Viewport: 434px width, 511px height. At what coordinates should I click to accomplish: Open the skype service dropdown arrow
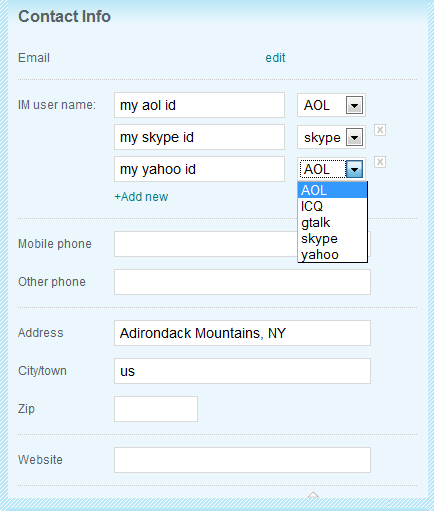coord(354,137)
